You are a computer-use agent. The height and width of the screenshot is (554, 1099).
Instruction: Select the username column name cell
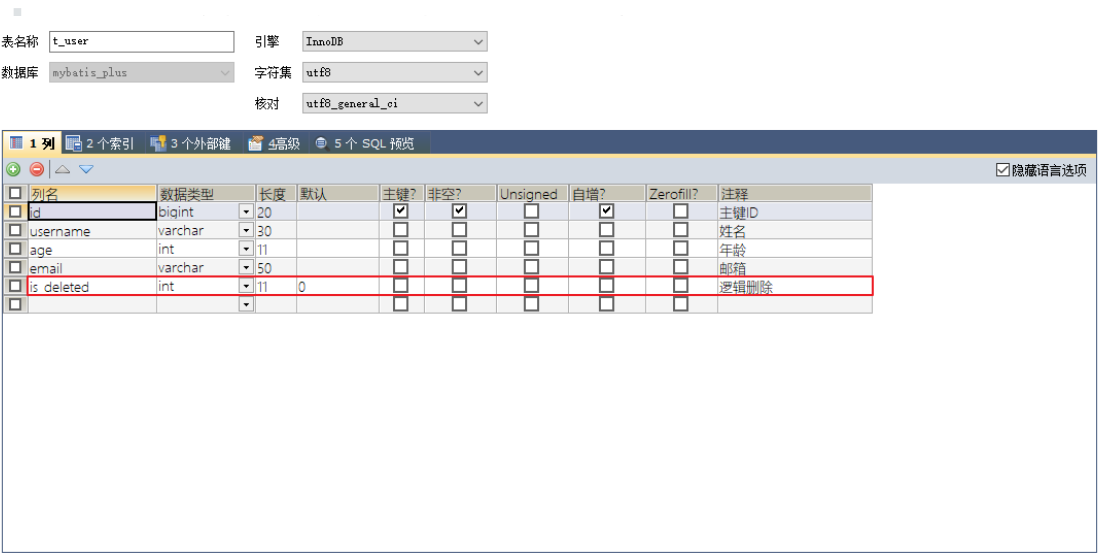(93, 230)
